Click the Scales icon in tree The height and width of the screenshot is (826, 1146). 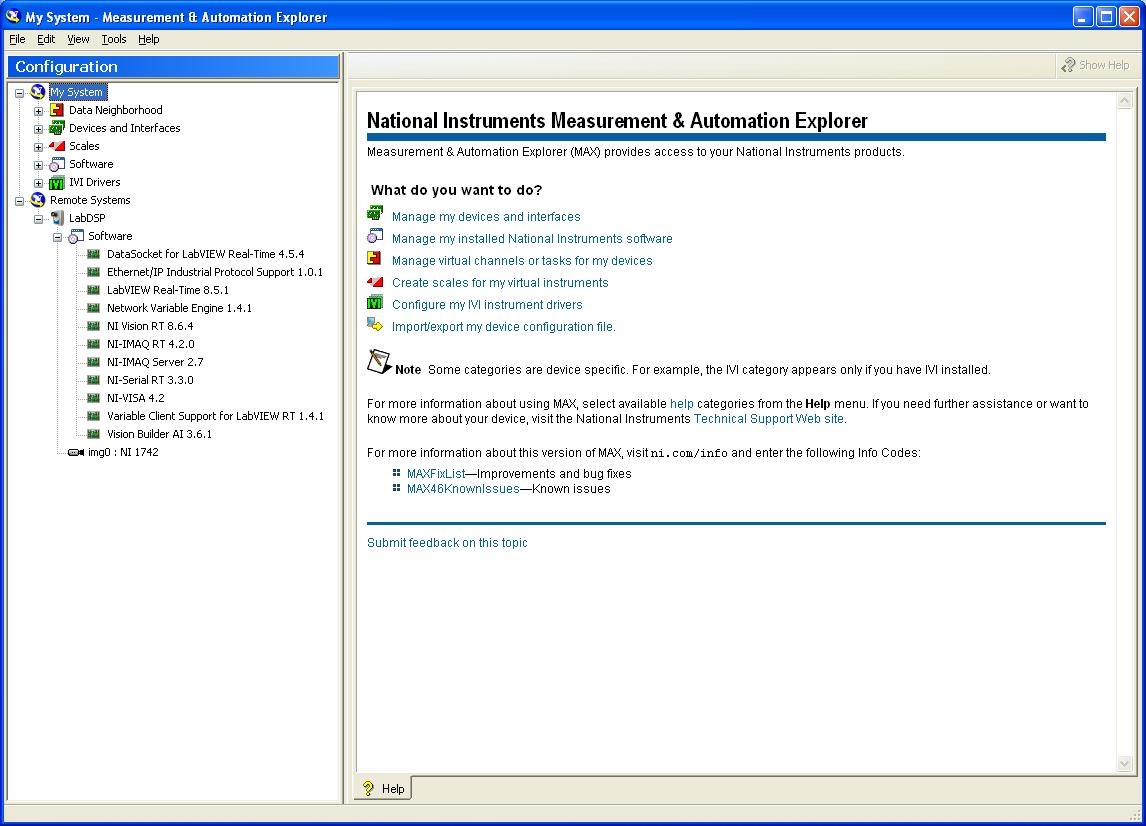pyautogui.click(x=57, y=146)
